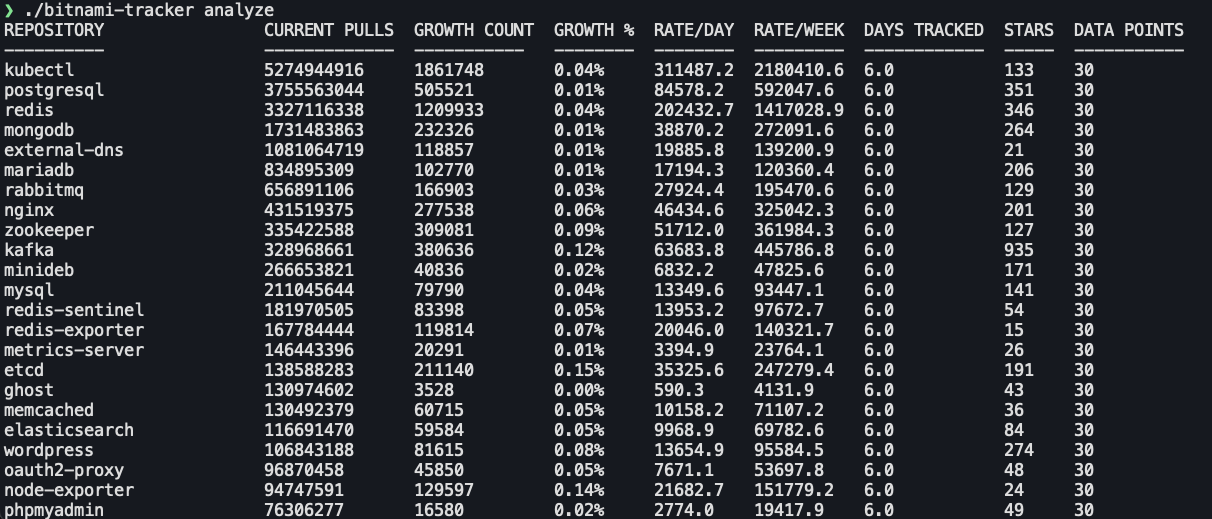
Task: Click kafka's growth percent 0.12%
Action: pyautogui.click(x=579, y=250)
